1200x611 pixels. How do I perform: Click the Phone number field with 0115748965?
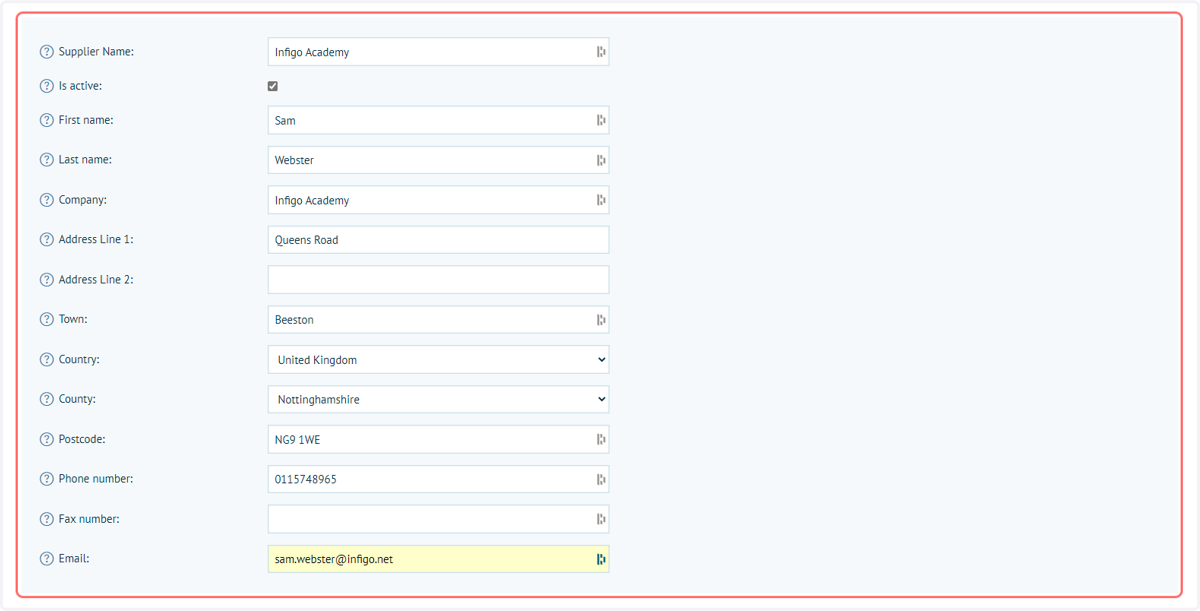point(438,479)
